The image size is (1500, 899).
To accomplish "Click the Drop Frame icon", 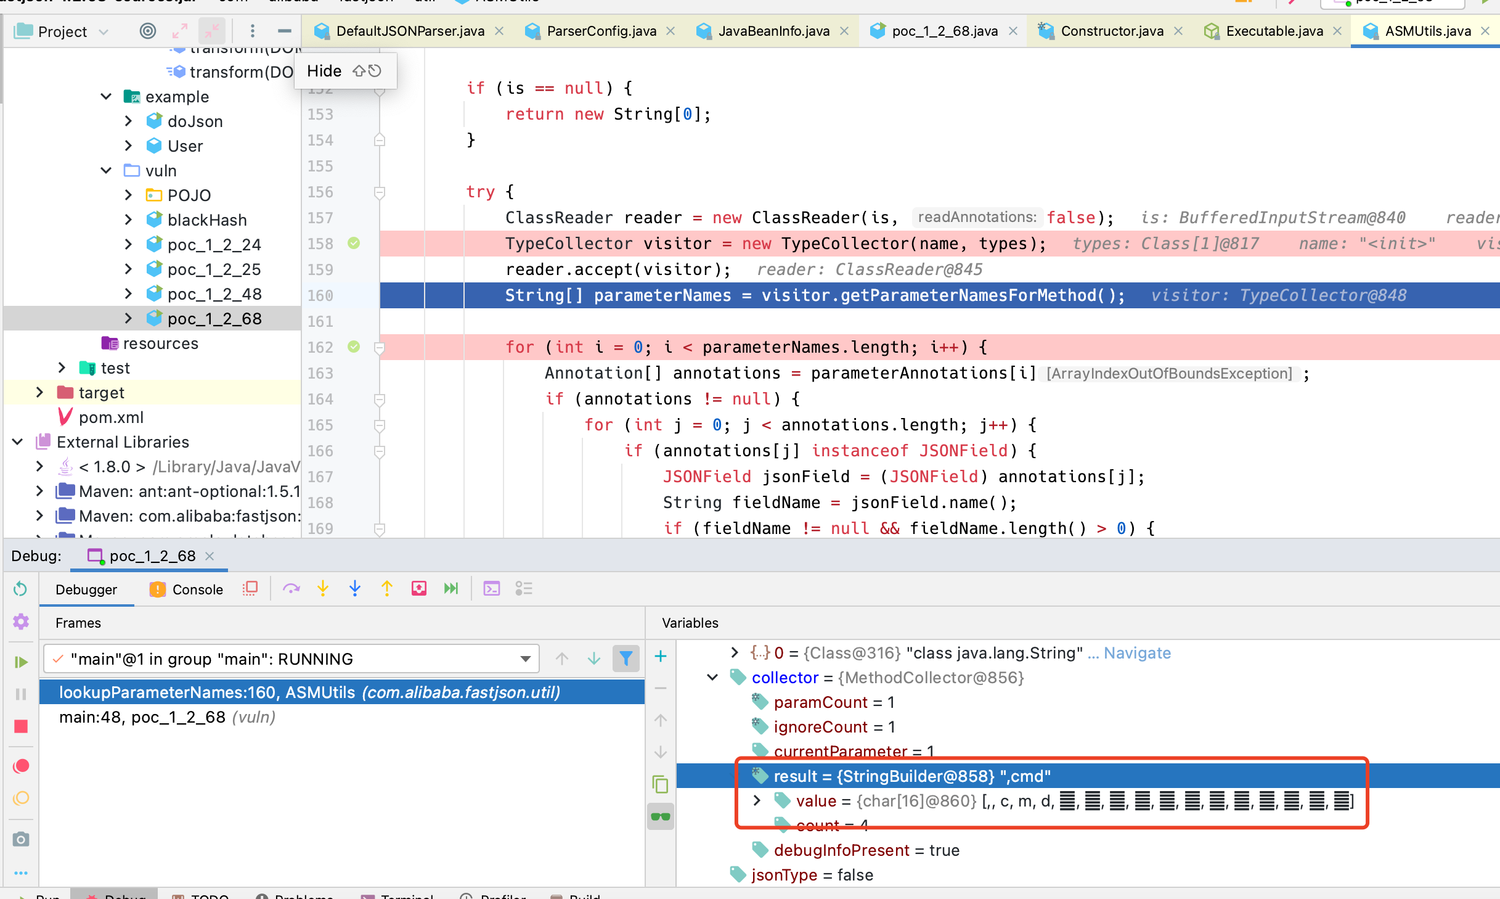I will click(x=419, y=589).
